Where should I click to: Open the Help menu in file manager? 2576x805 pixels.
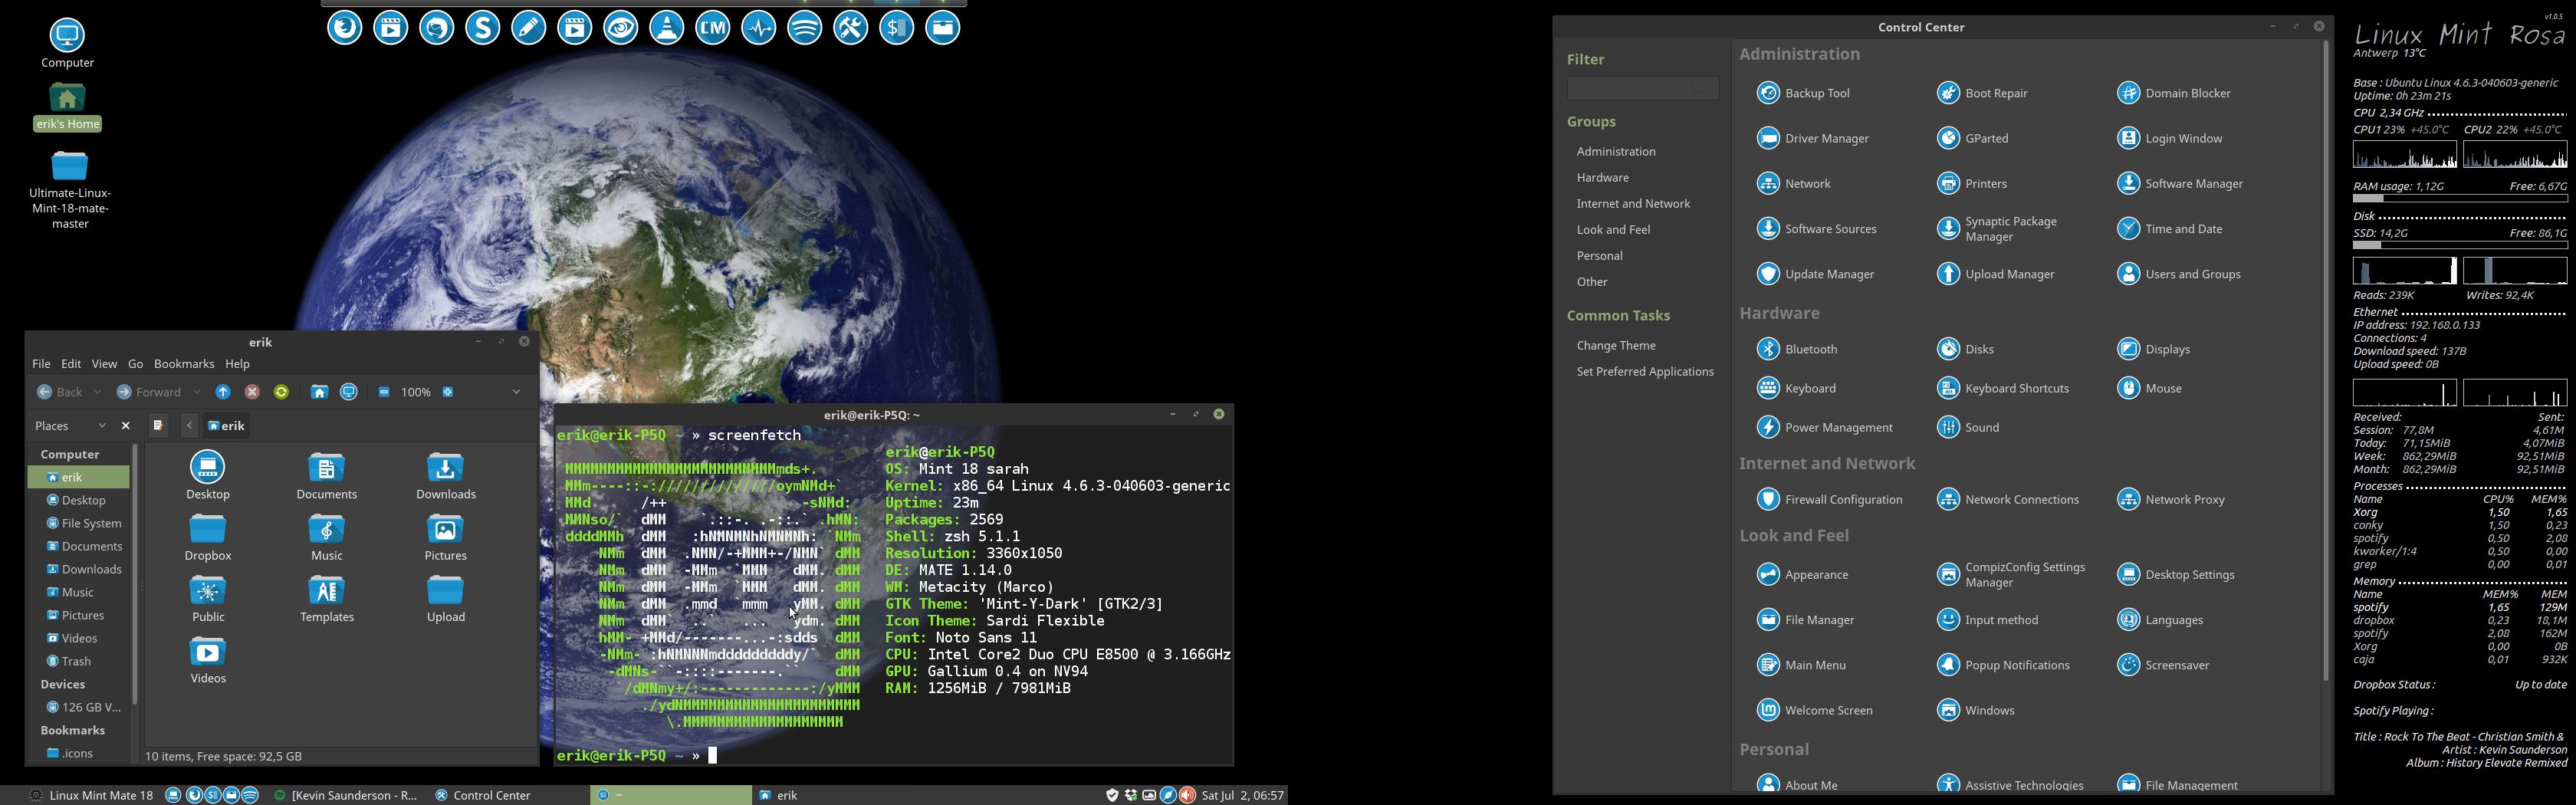pyautogui.click(x=237, y=364)
